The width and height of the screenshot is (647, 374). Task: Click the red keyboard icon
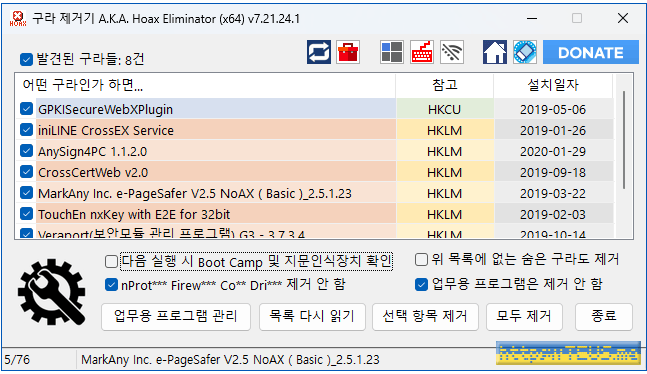point(422,52)
